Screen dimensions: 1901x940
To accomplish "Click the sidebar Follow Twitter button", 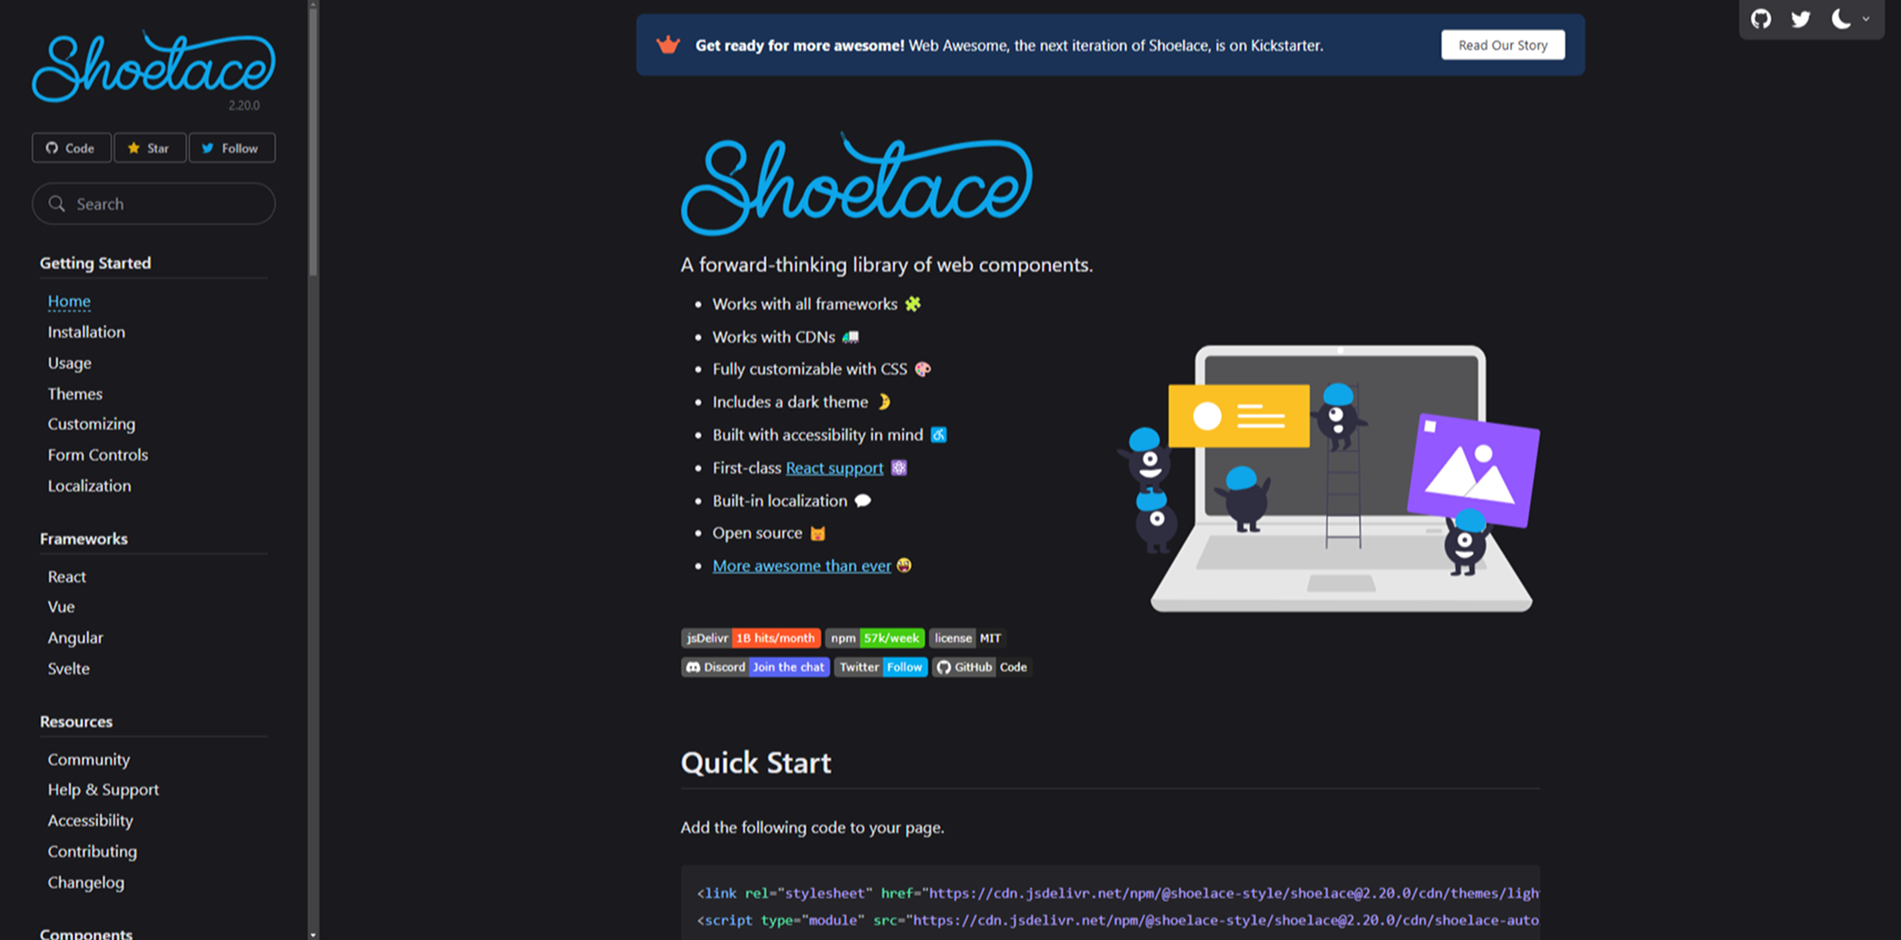I will 231,148.
